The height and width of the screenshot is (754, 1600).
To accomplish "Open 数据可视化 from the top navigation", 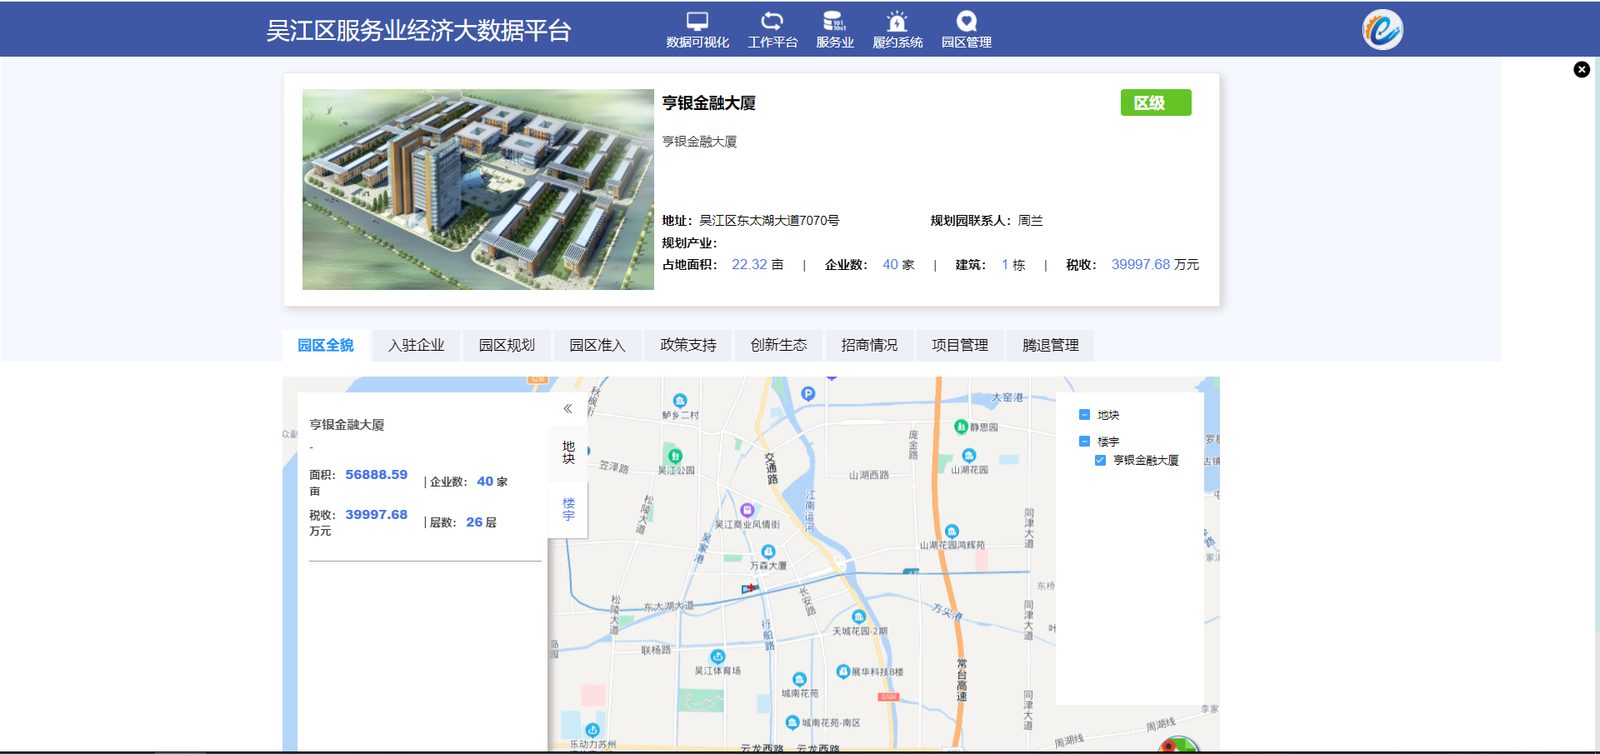I will tap(697, 30).
